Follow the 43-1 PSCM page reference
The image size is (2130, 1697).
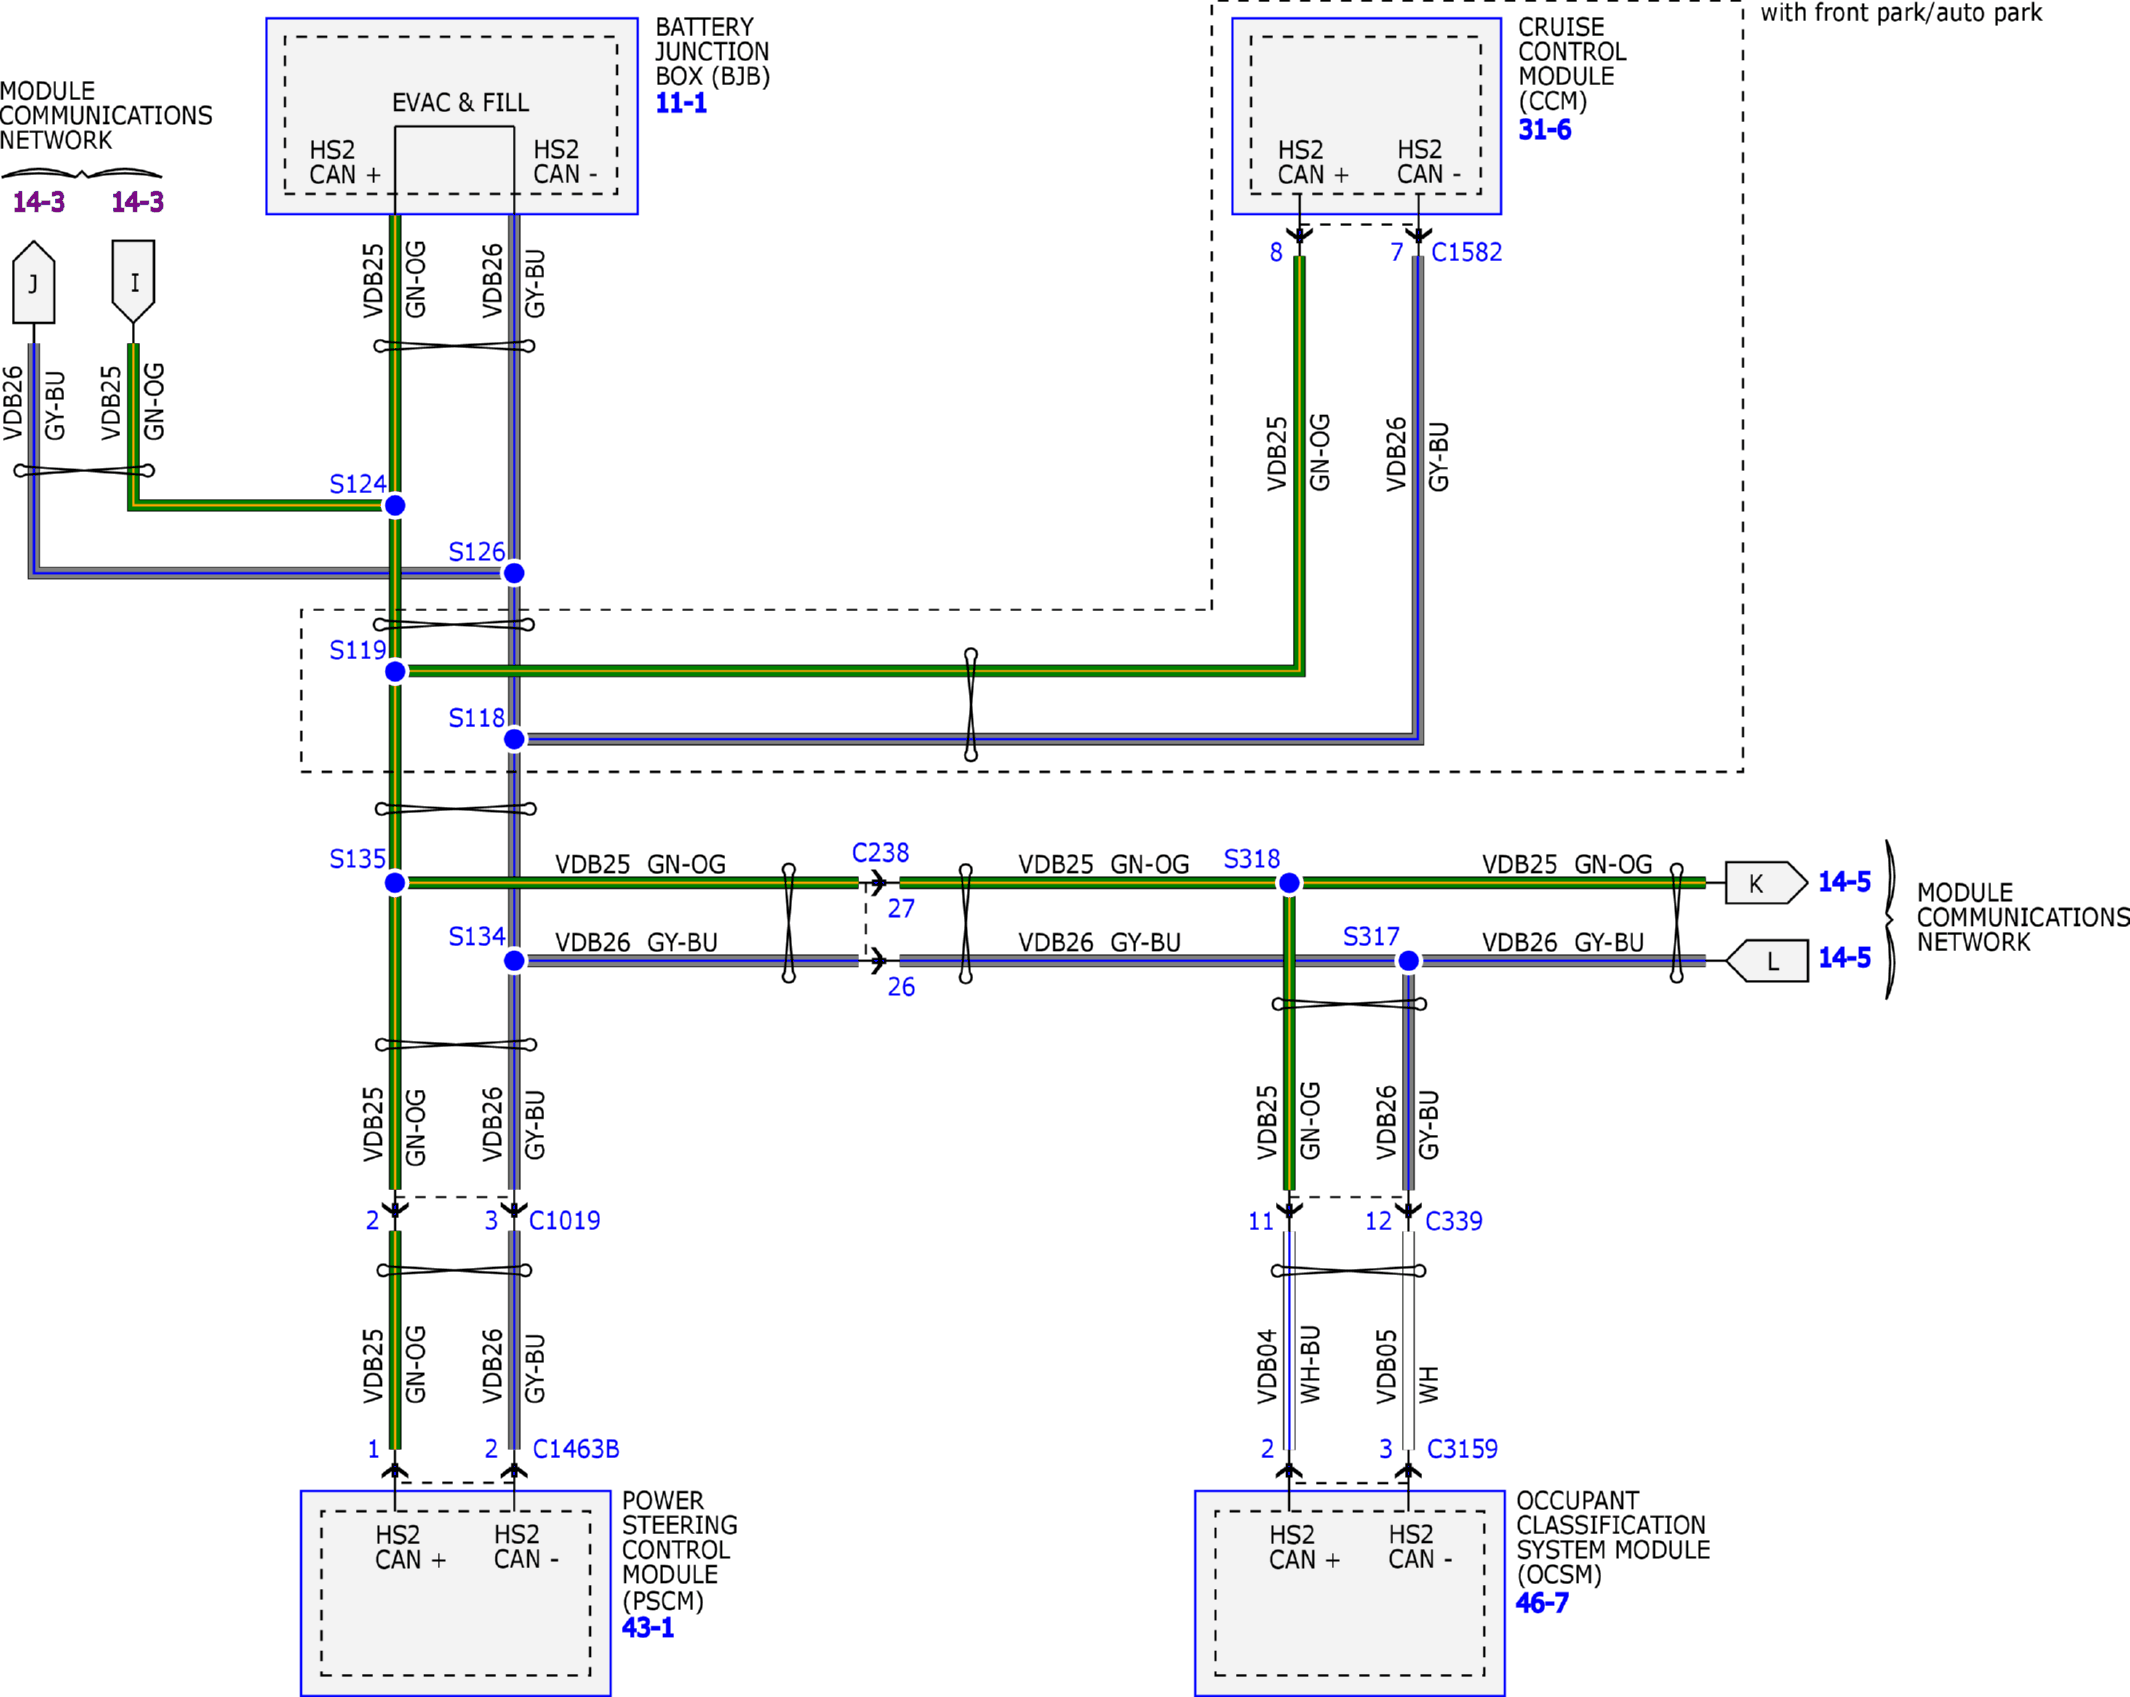pyautogui.click(x=648, y=1627)
